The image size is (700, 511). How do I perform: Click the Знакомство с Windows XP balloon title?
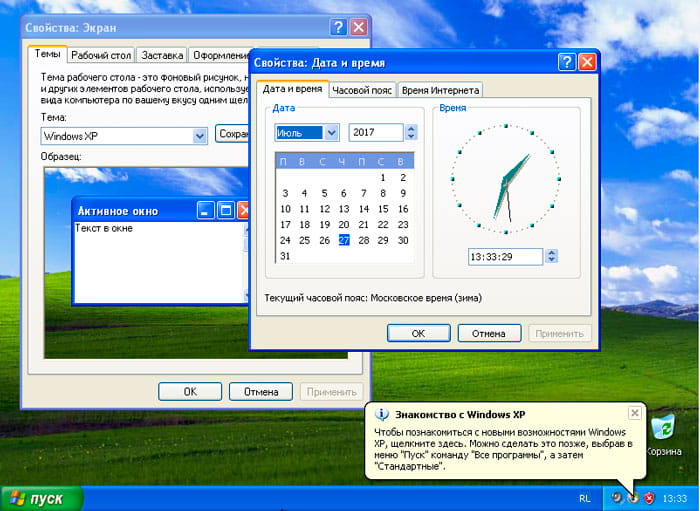[x=460, y=415]
